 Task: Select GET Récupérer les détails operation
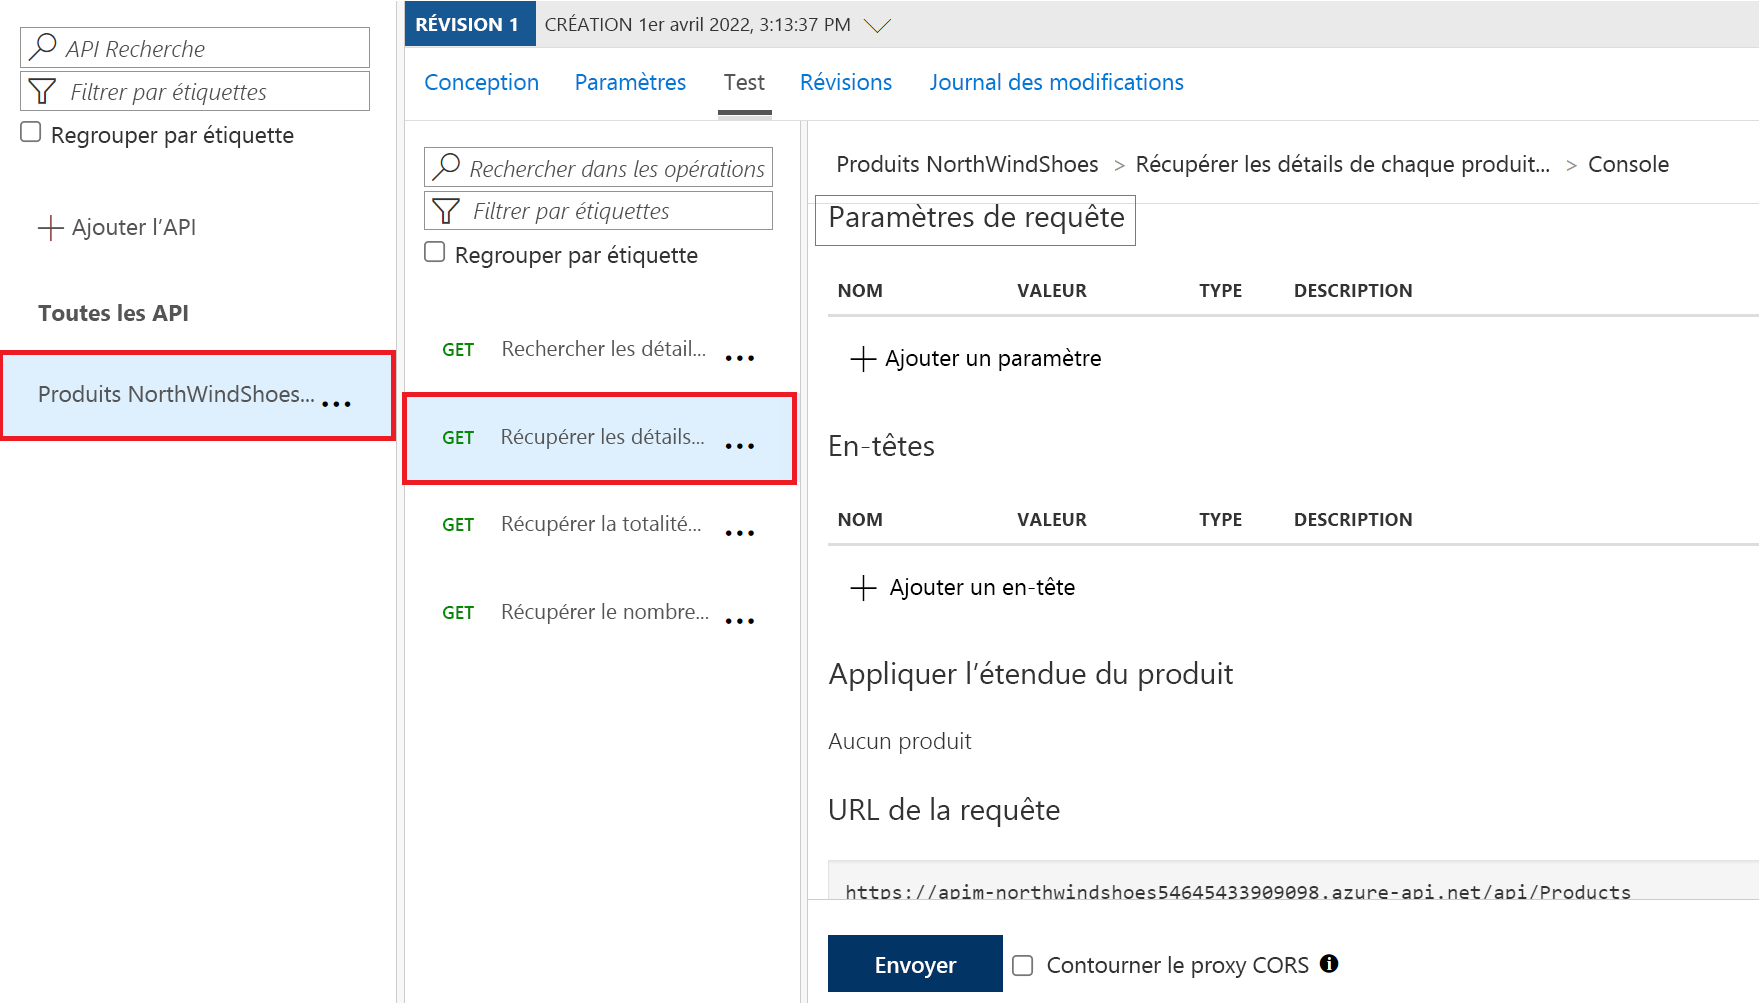(x=599, y=438)
